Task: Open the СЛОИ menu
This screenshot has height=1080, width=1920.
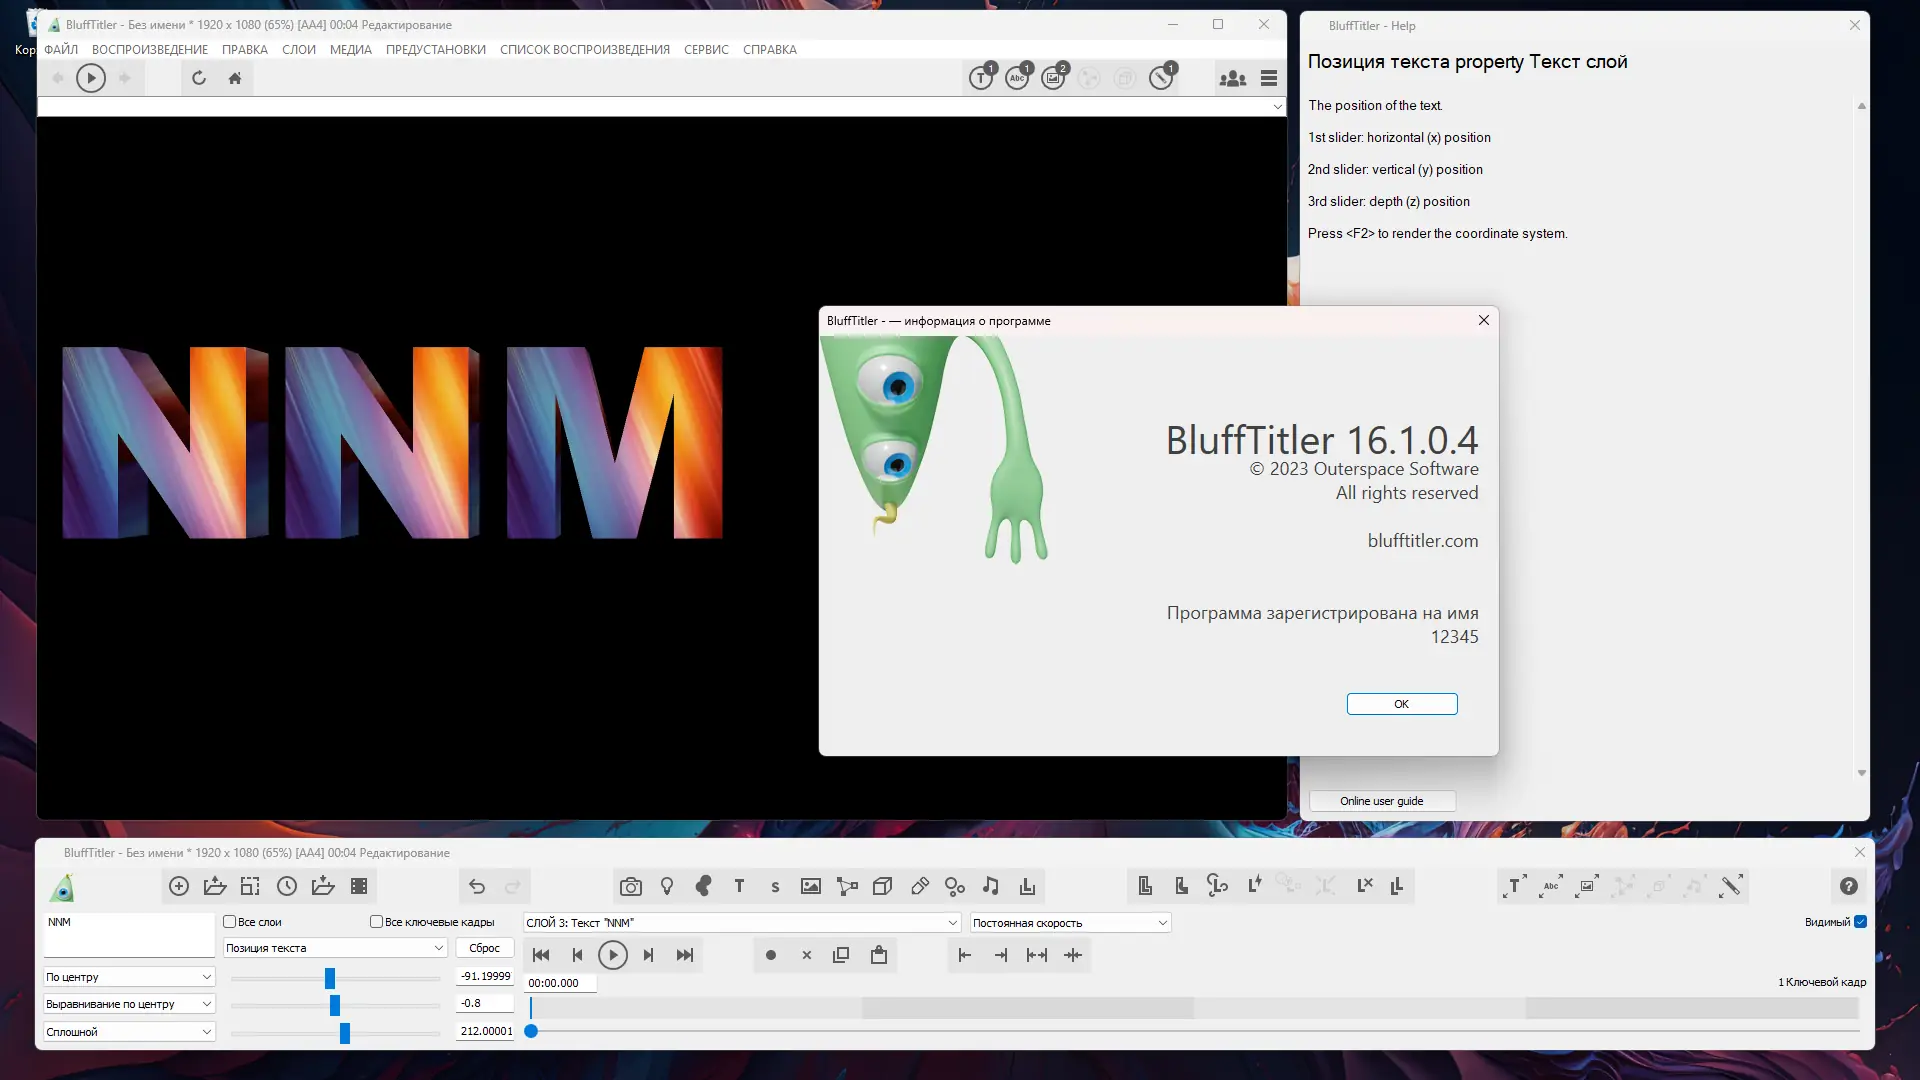Action: coord(298,49)
